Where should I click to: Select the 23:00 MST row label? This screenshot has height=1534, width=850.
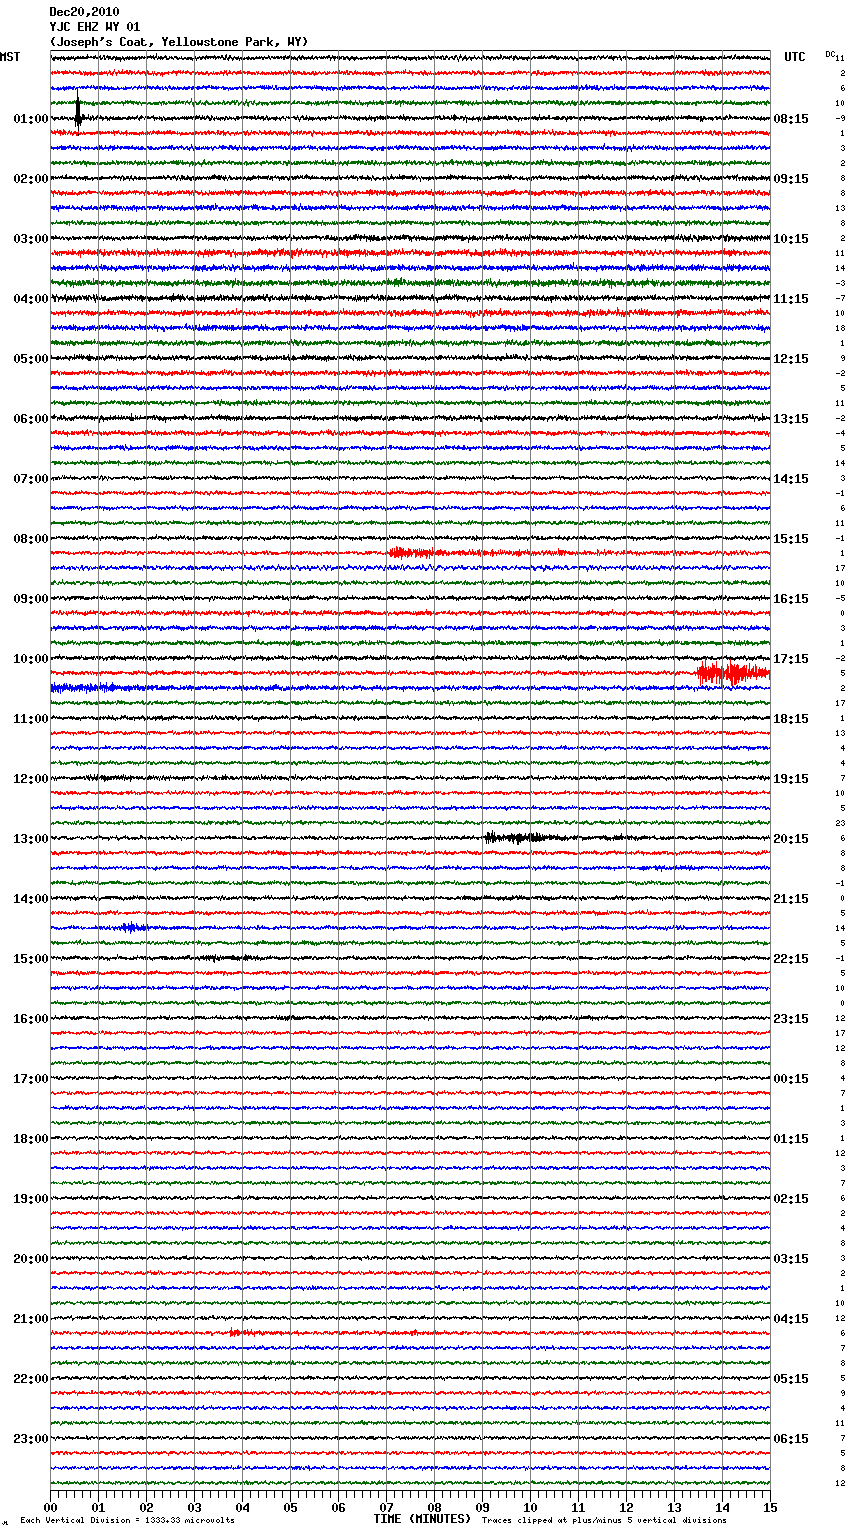pyautogui.click(x=30, y=1439)
